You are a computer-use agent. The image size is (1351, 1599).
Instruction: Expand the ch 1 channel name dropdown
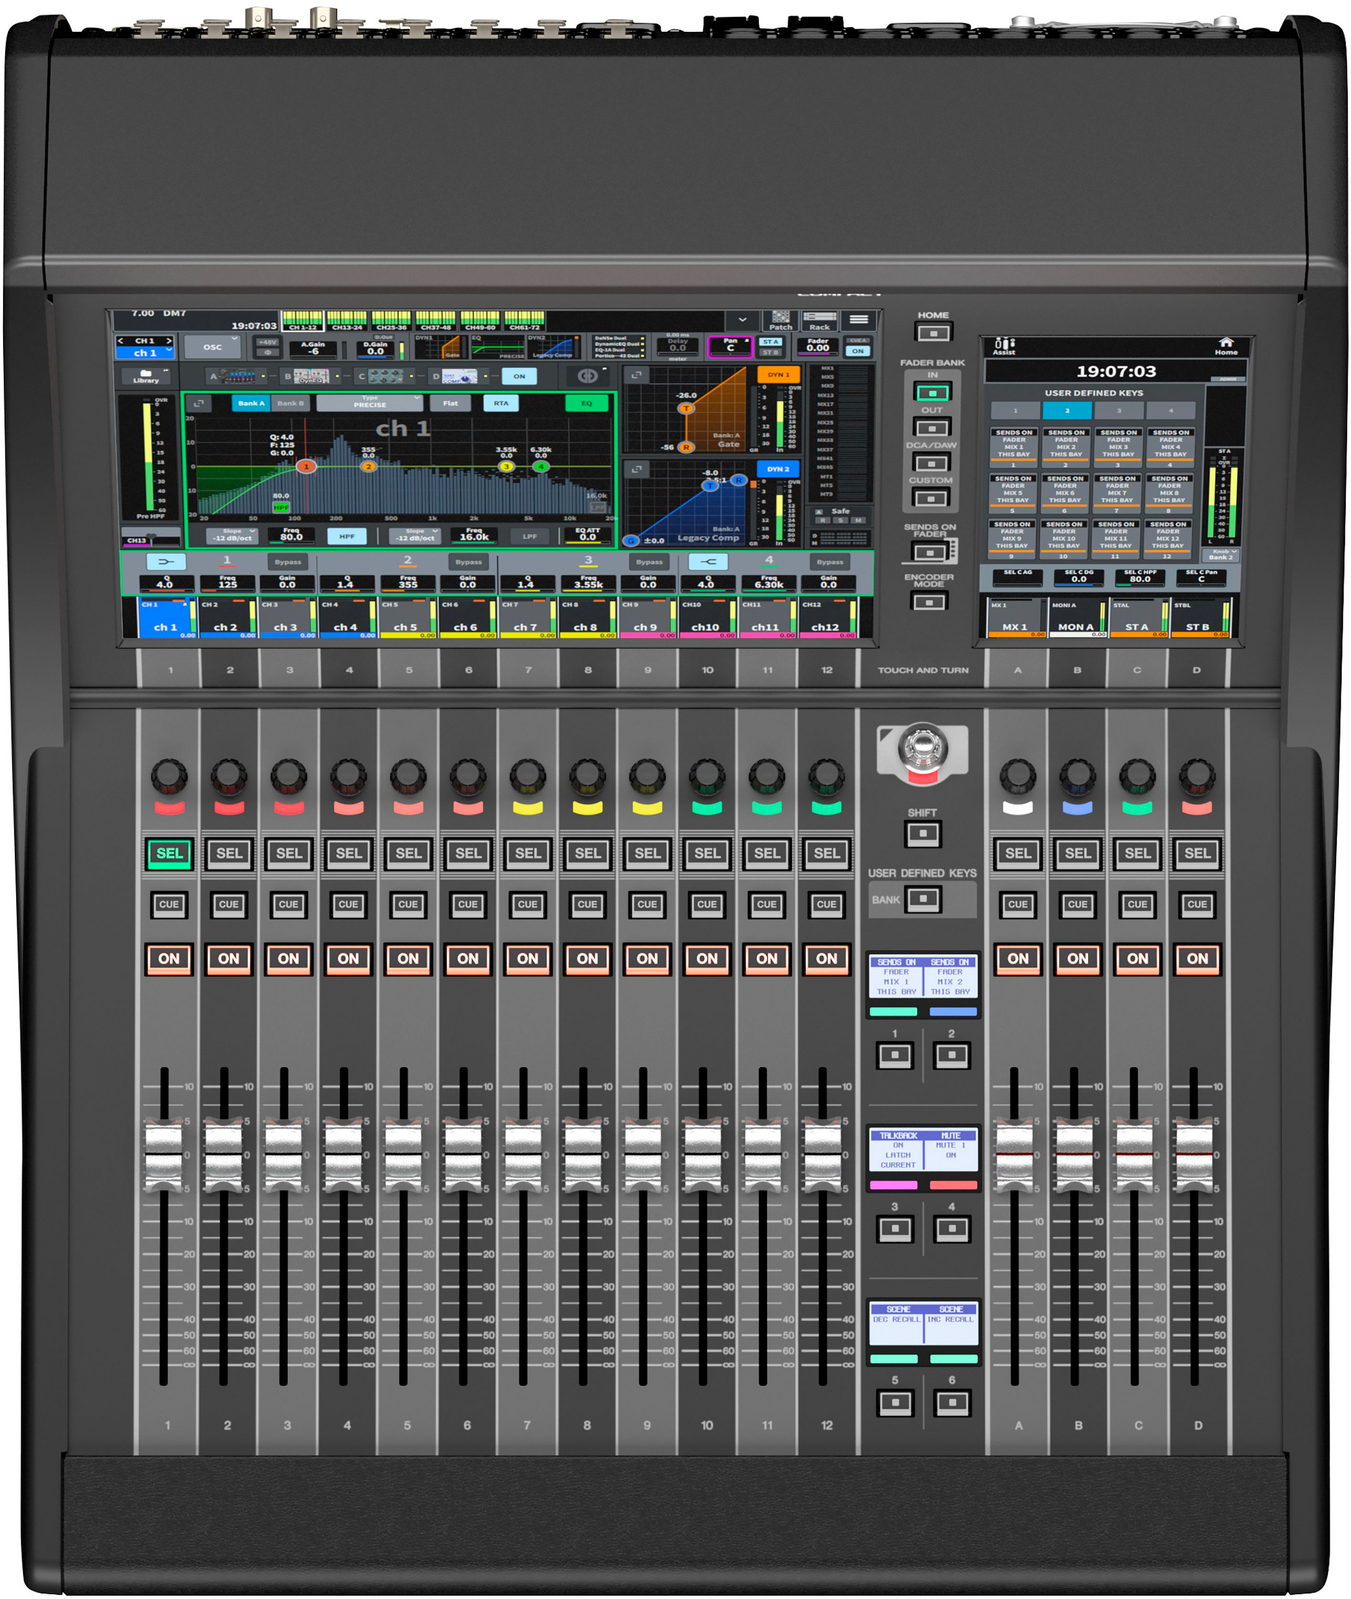tap(146, 353)
